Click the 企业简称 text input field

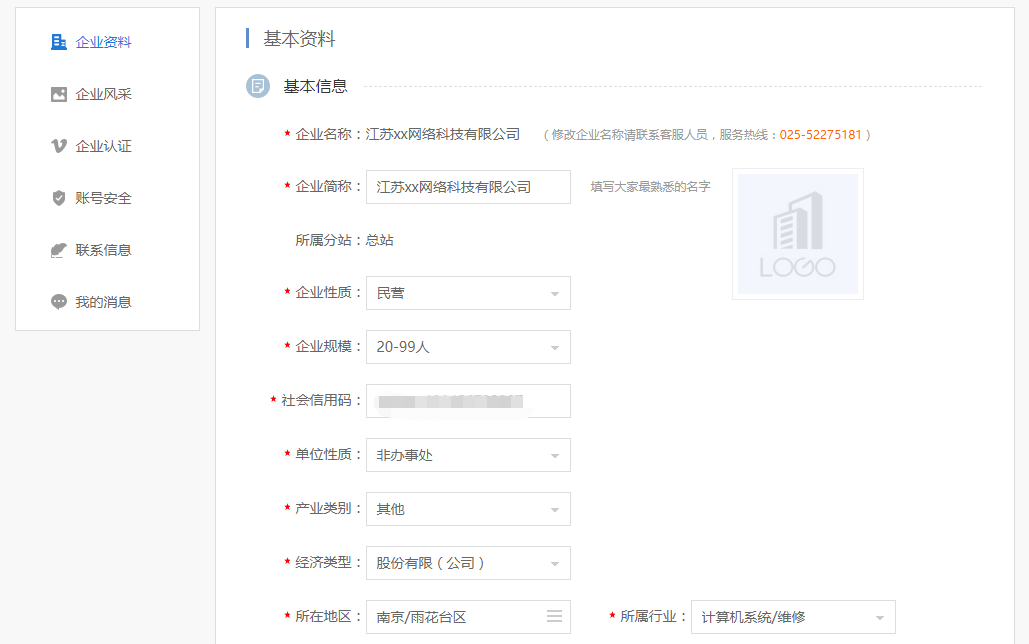click(x=468, y=187)
